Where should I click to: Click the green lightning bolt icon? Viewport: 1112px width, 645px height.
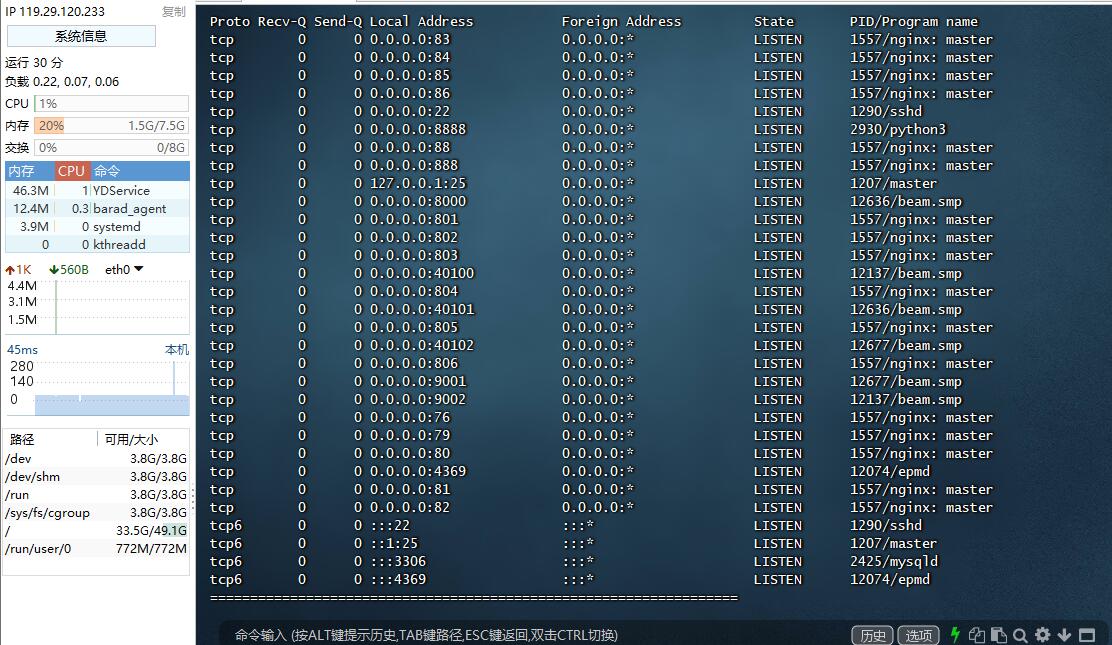tap(955, 634)
